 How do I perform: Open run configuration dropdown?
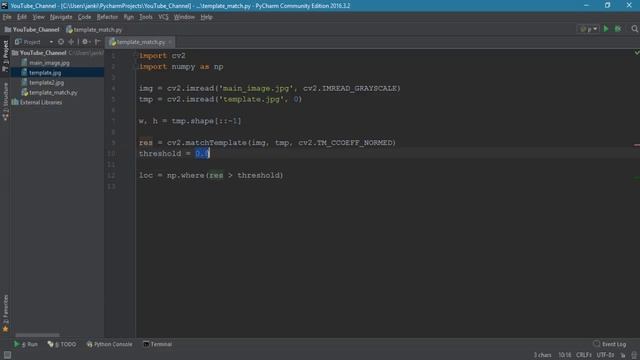pos(588,29)
